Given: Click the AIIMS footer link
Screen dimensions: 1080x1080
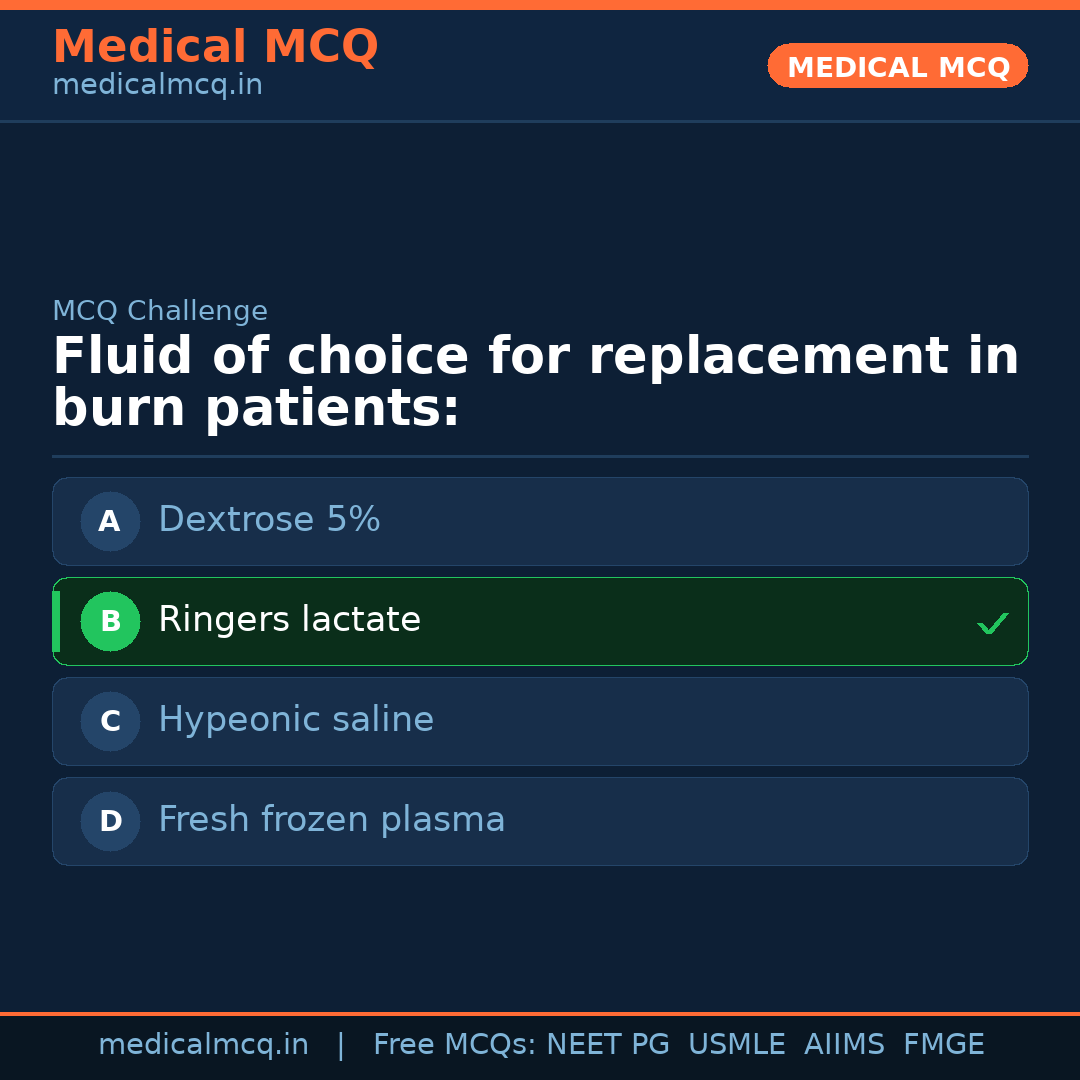Looking at the screenshot, I should pyautogui.click(x=845, y=1044).
